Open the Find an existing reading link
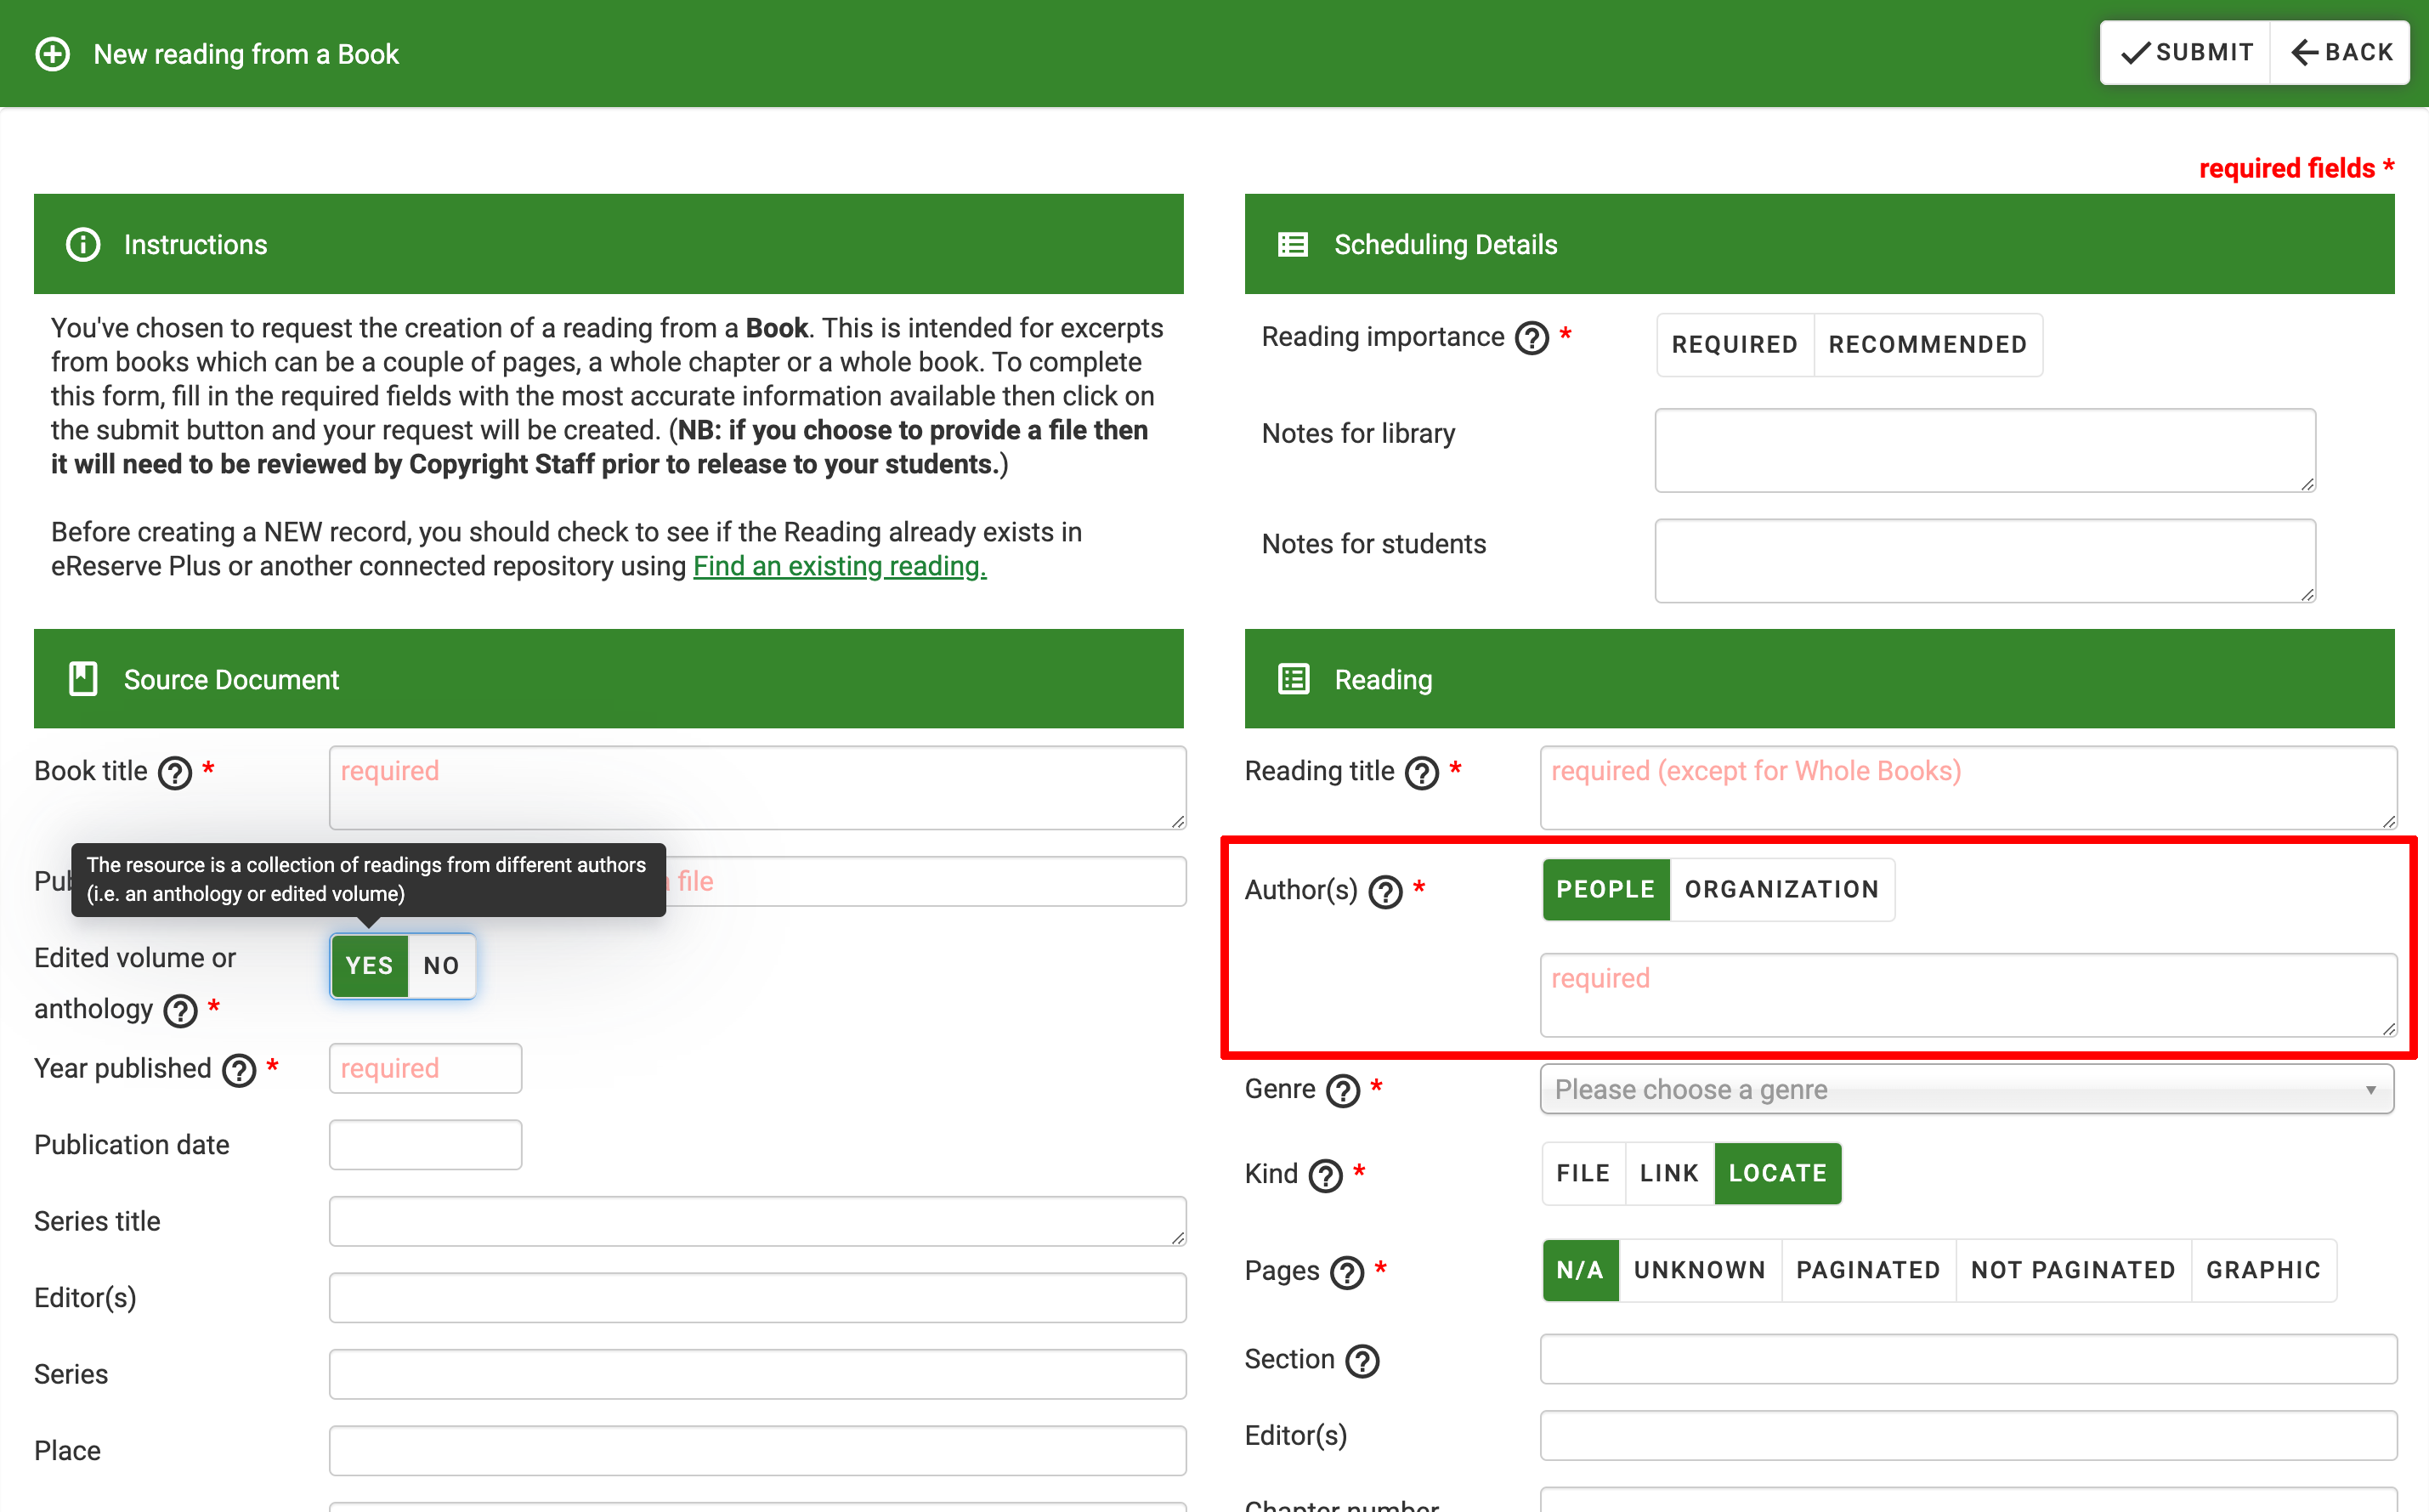Screen dimensions: 2429x1512 [839, 566]
